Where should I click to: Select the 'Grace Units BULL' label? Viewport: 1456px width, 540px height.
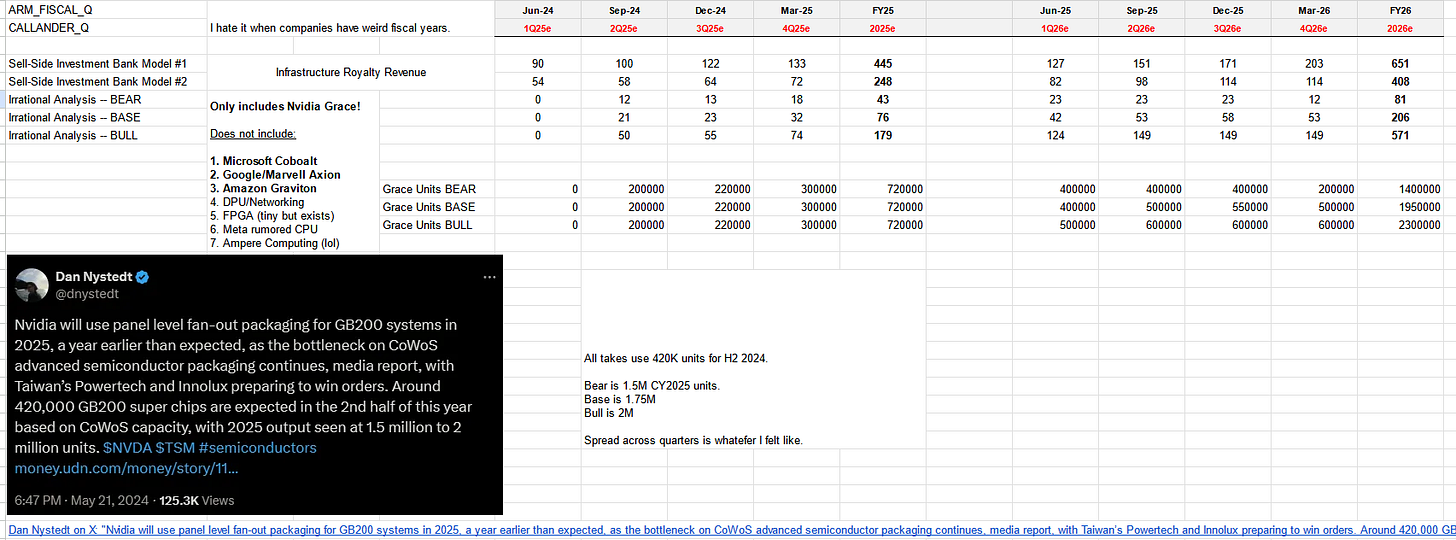pyautogui.click(x=428, y=225)
